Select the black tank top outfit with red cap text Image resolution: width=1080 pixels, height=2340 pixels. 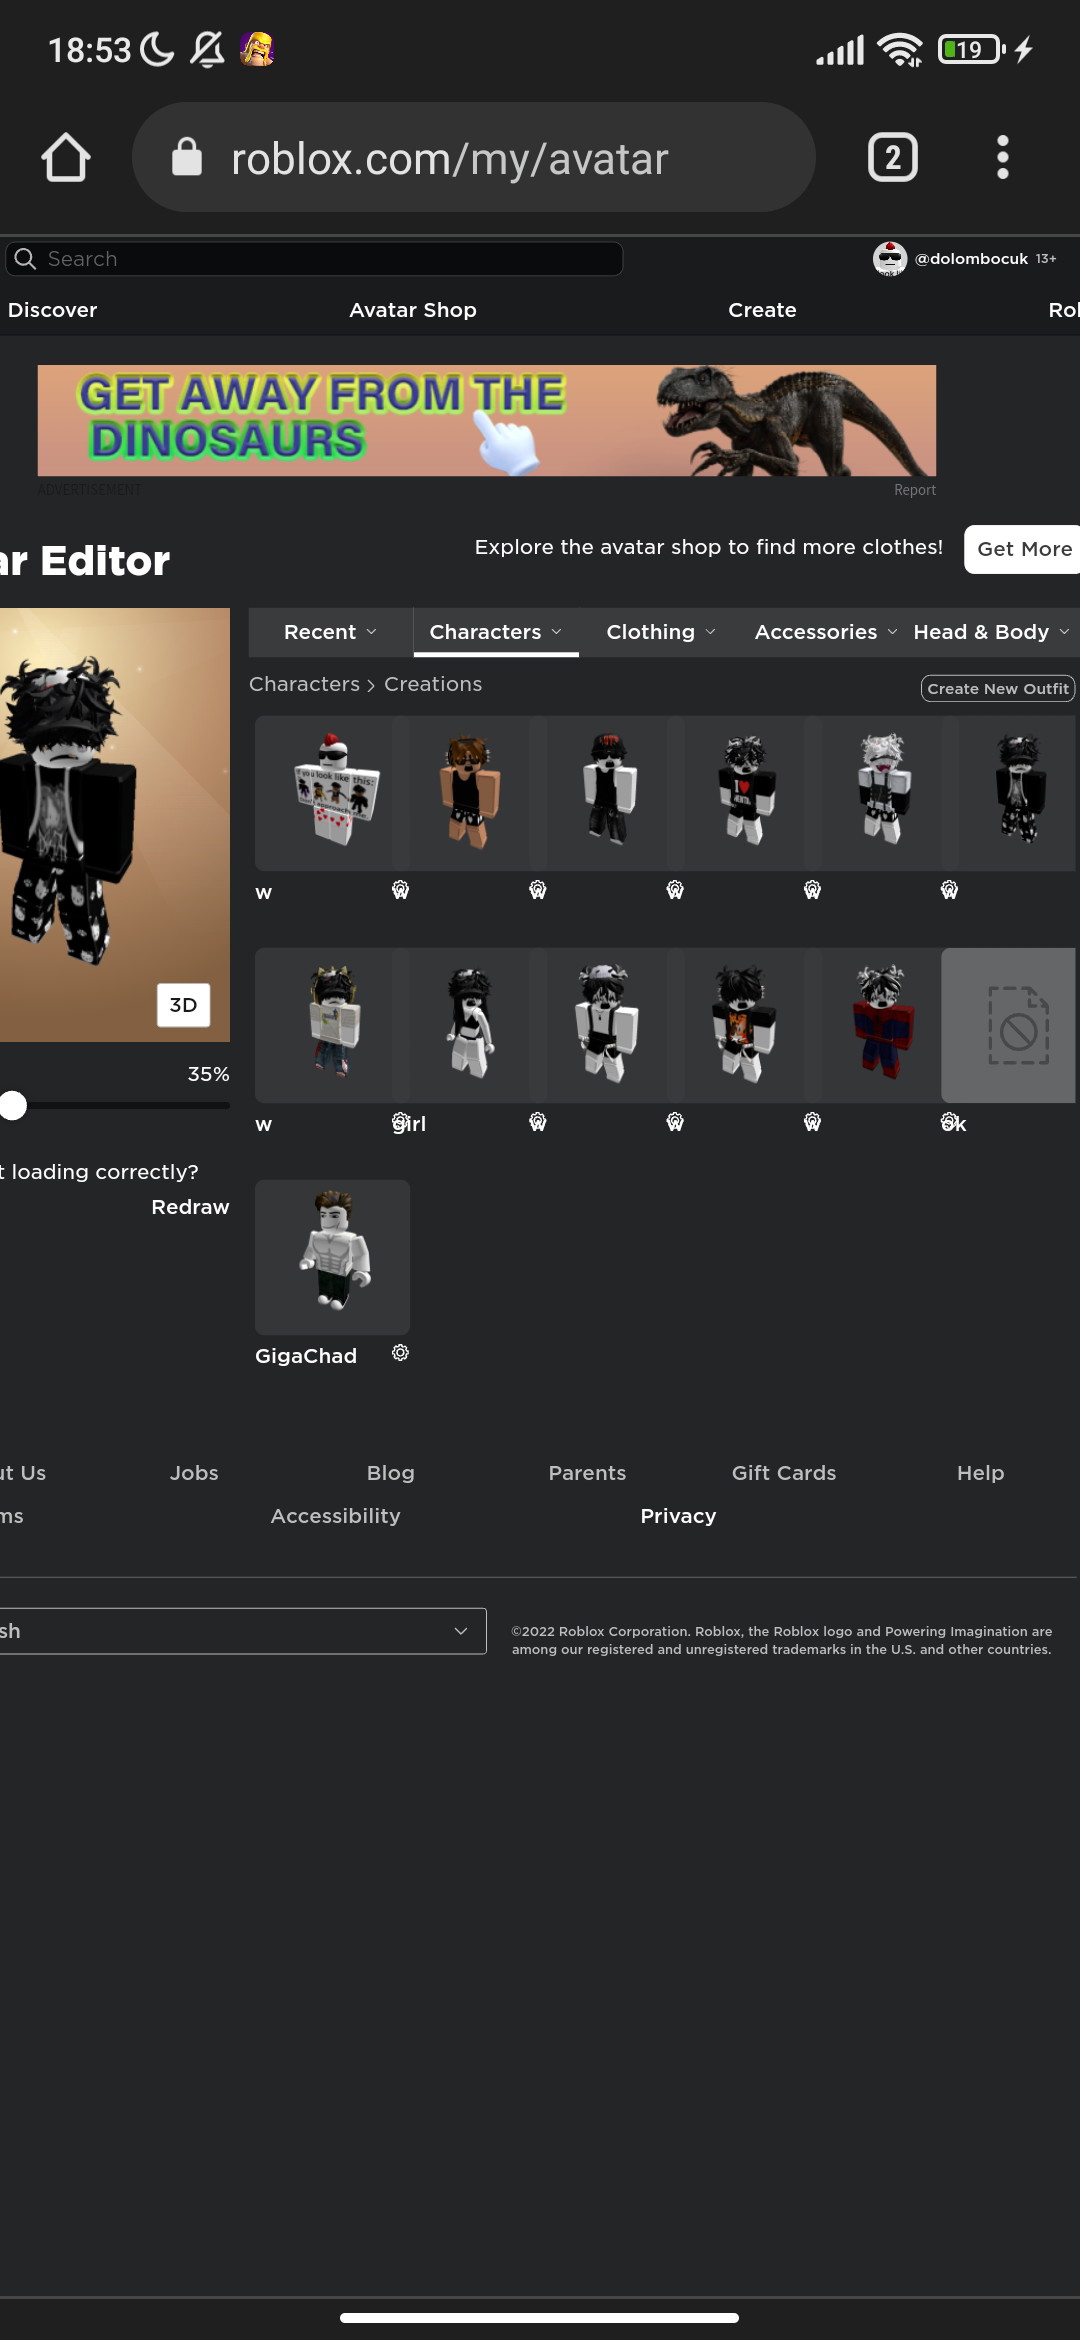tap(607, 793)
